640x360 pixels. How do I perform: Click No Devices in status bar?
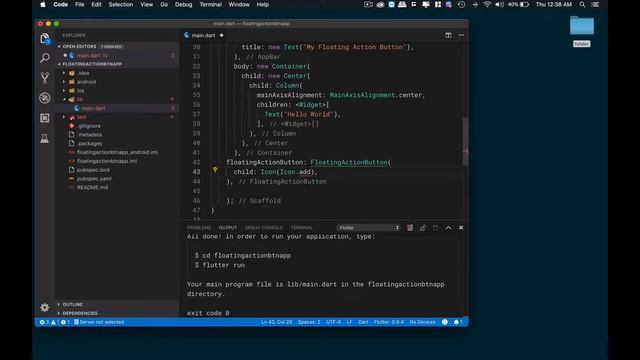(x=422, y=322)
